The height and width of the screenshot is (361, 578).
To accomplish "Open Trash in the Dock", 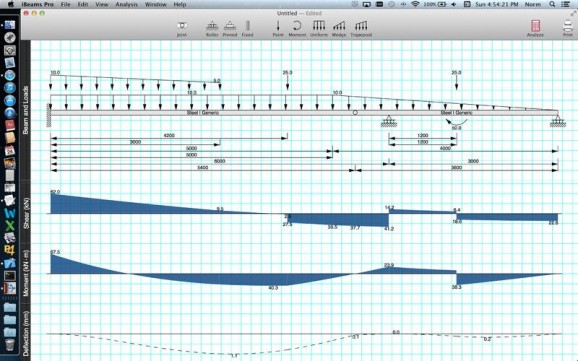I will tap(10, 345).
